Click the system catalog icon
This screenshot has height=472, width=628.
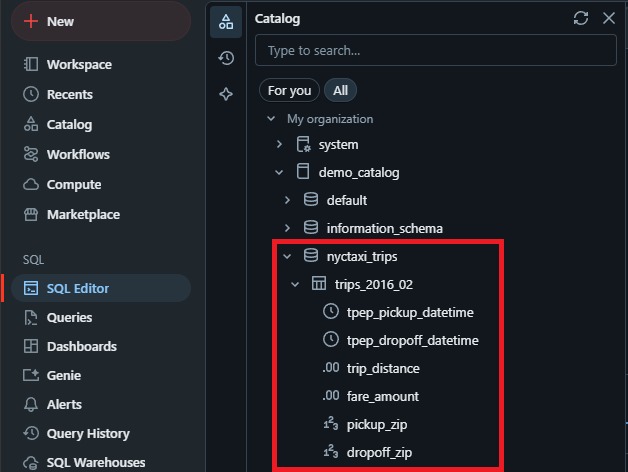coord(303,145)
